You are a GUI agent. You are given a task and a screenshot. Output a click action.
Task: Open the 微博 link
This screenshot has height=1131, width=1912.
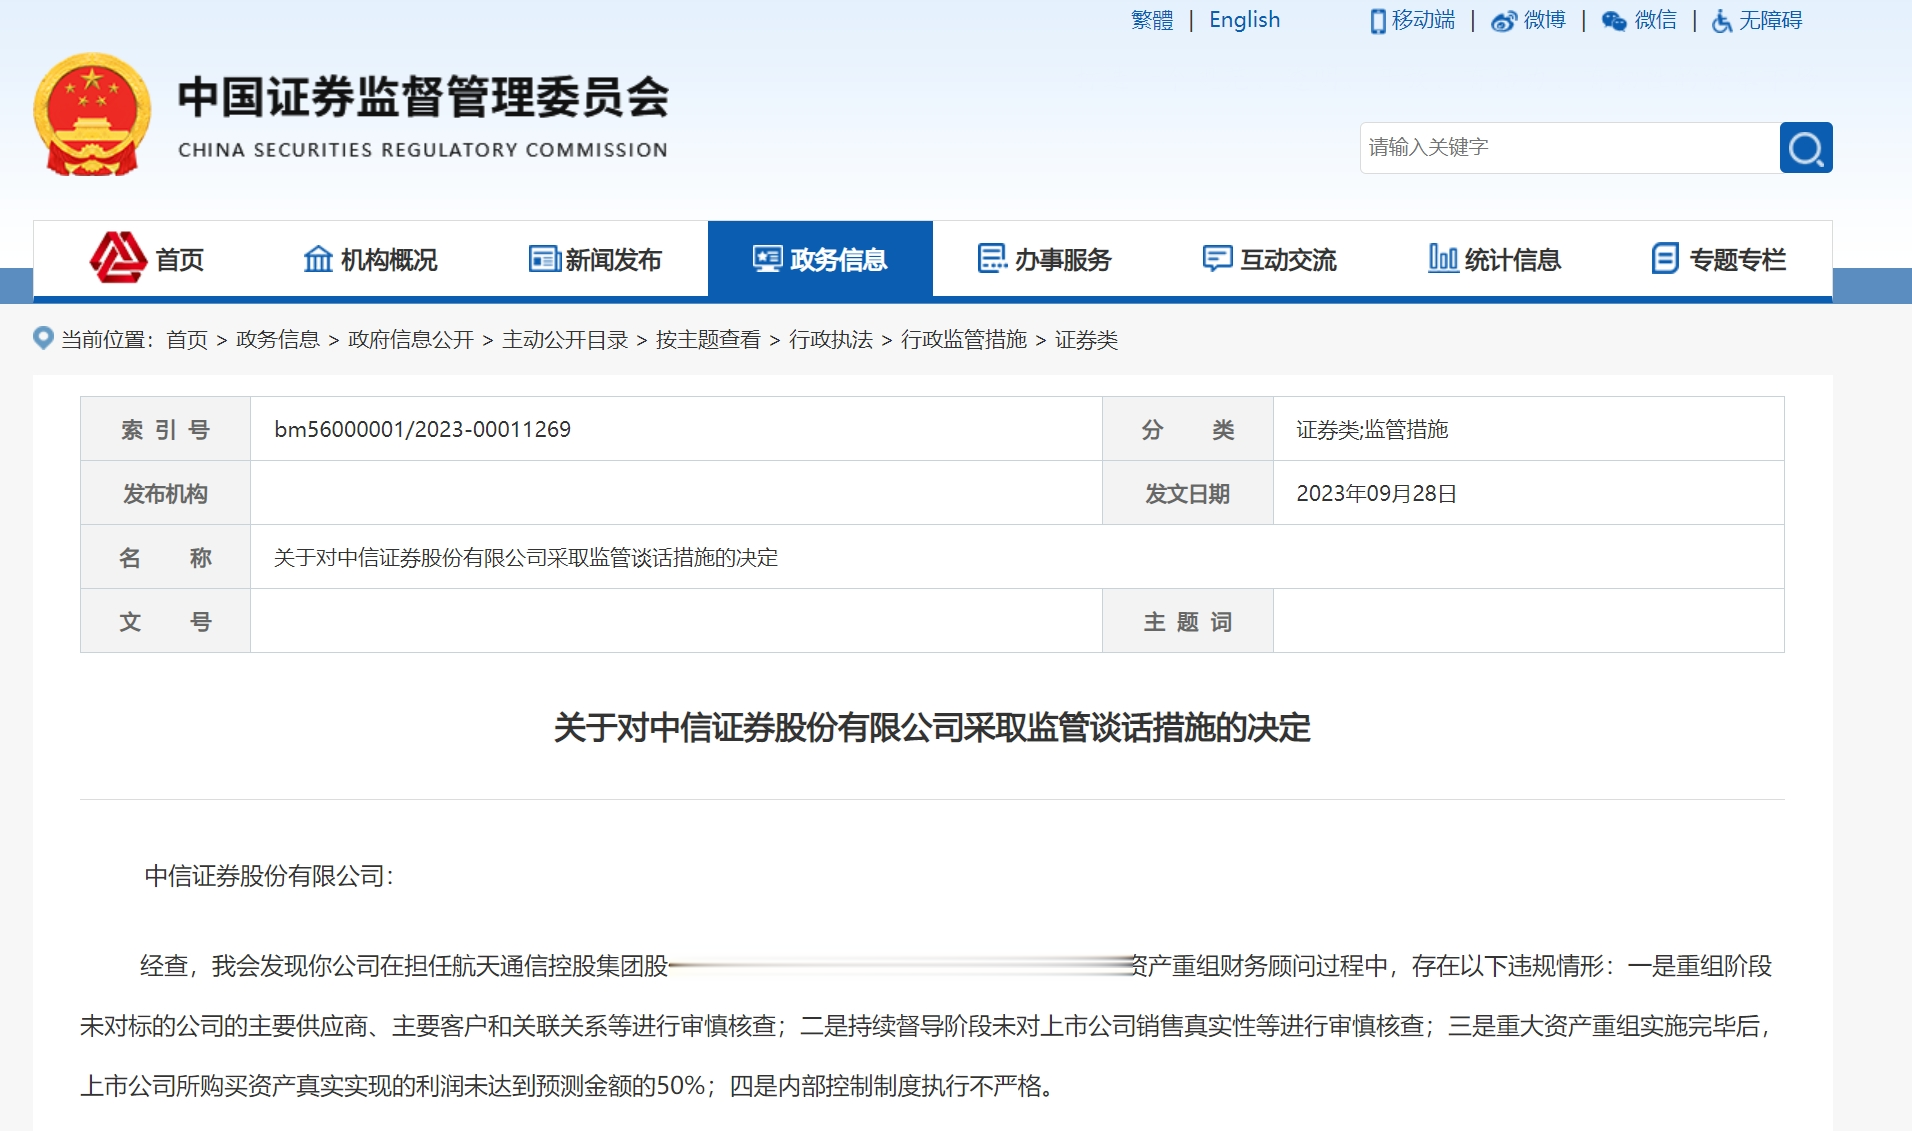1544,20
